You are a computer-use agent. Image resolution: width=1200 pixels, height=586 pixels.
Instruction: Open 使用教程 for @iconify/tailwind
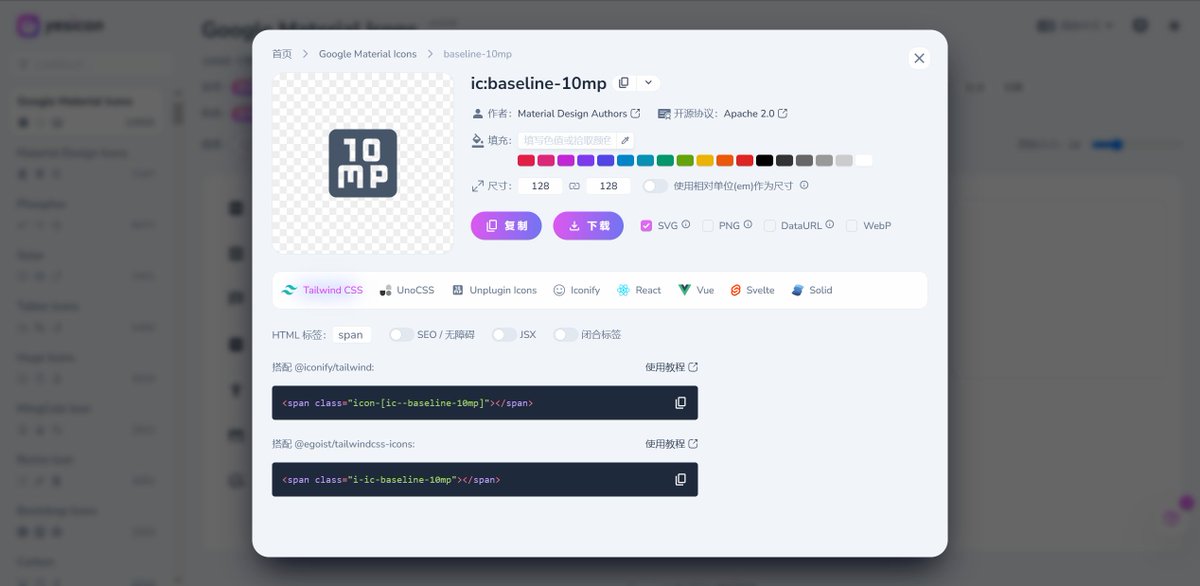(671, 367)
